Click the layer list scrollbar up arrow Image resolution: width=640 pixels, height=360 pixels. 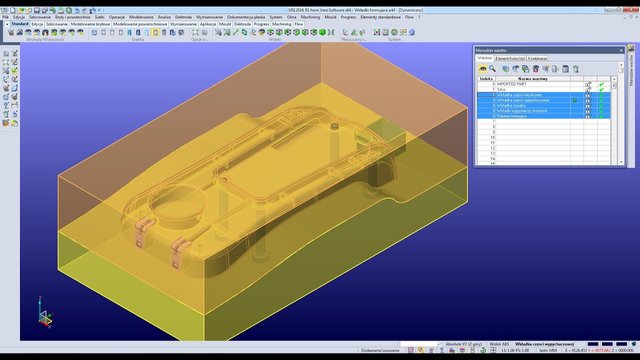[x=614, y=79]
